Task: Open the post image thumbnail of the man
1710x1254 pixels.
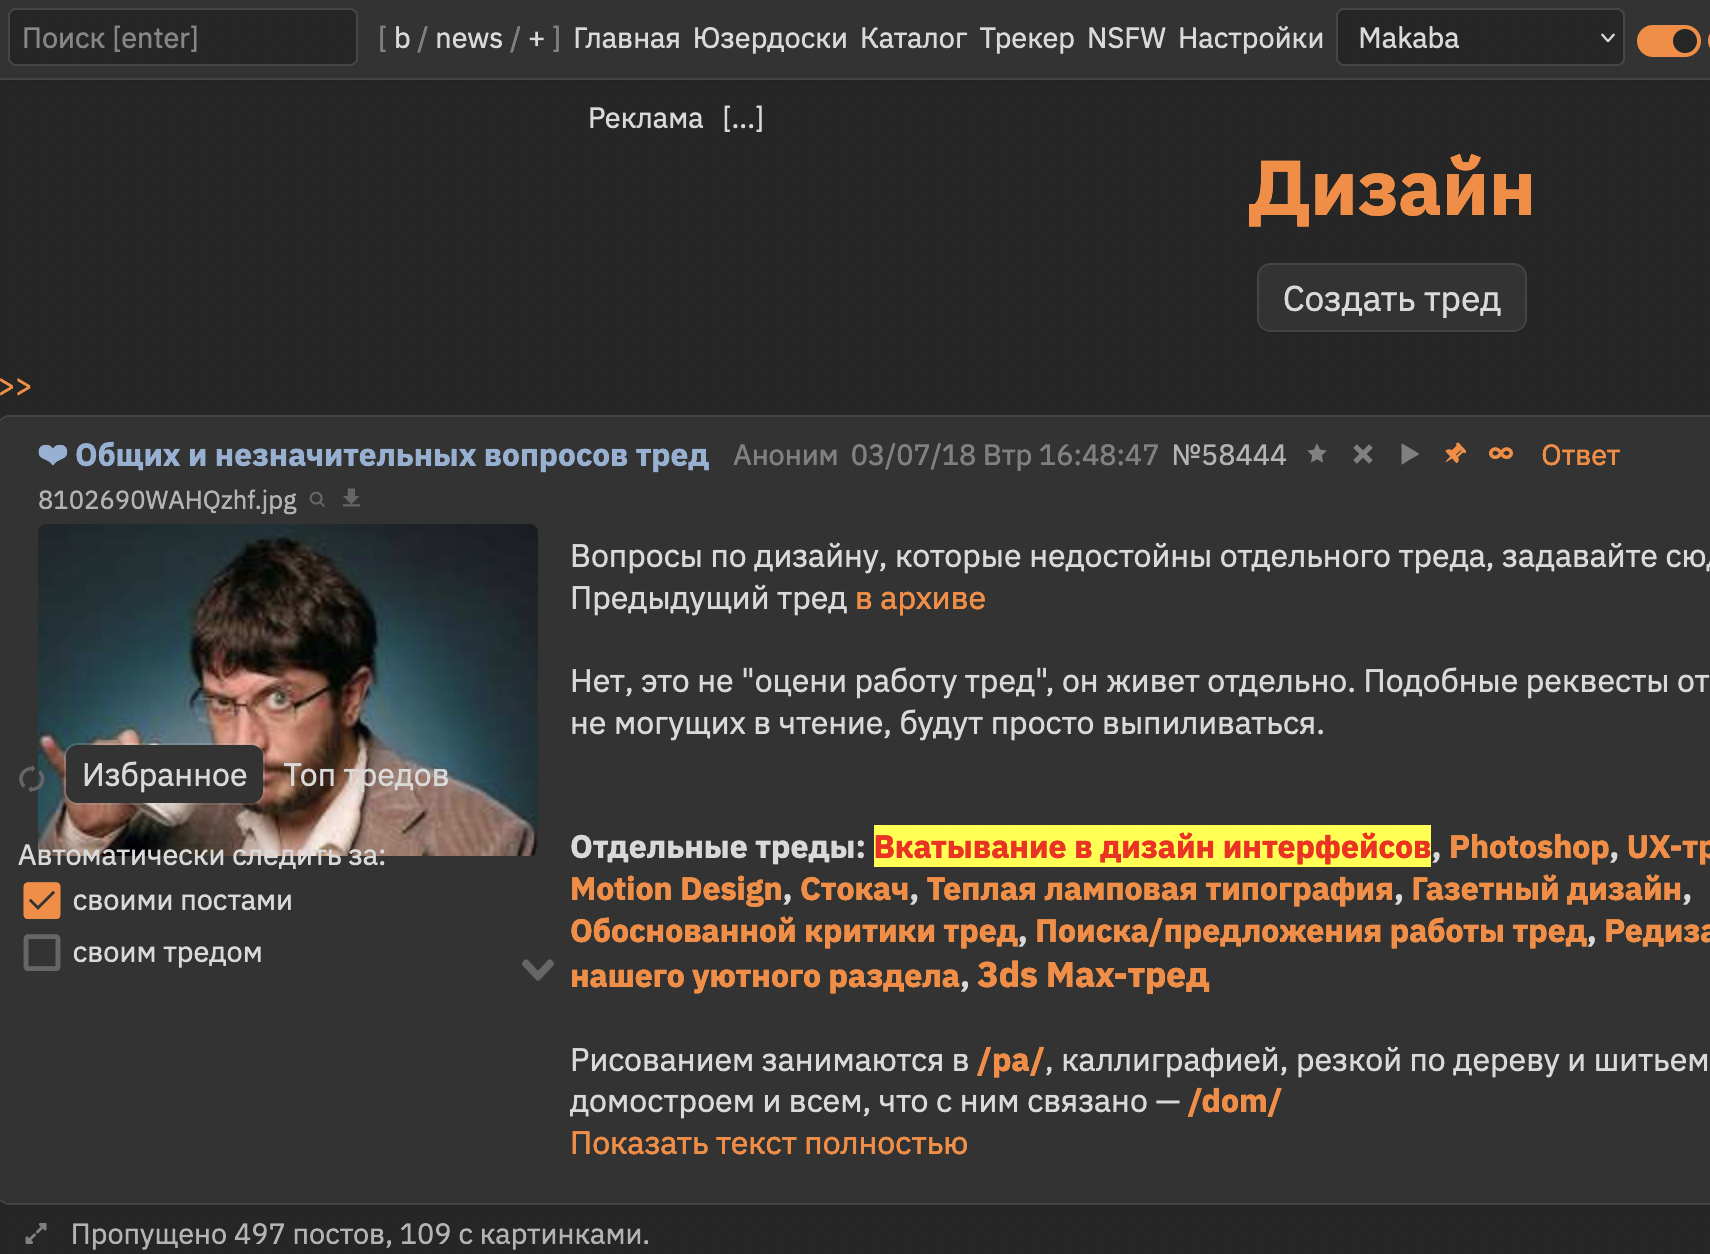Action: click(x=288, y=690)
